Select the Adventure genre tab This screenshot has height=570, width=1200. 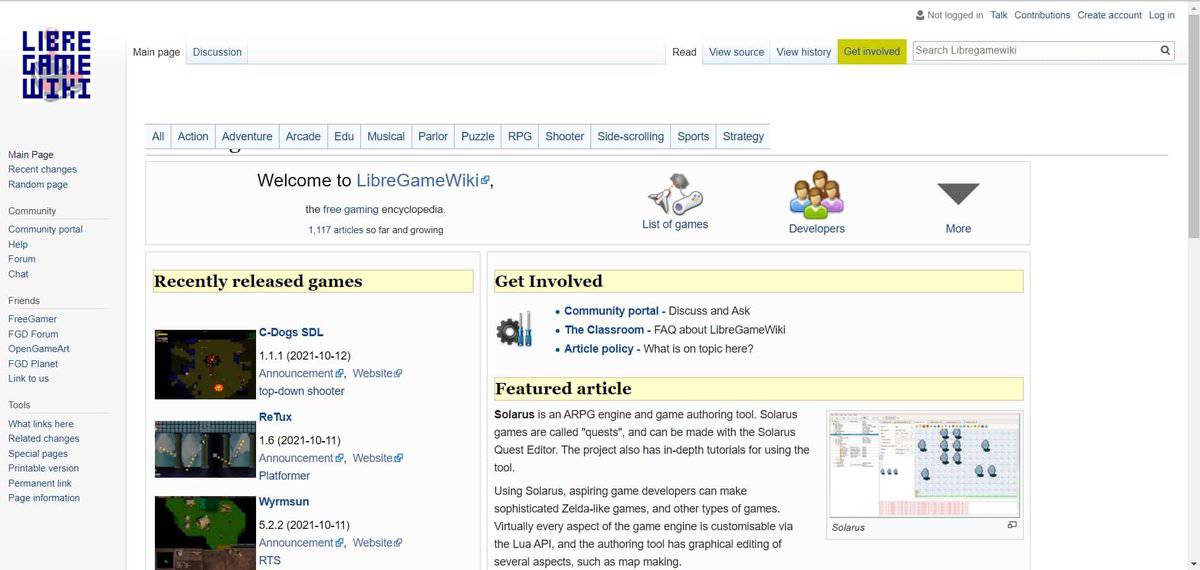pos(247,137)
